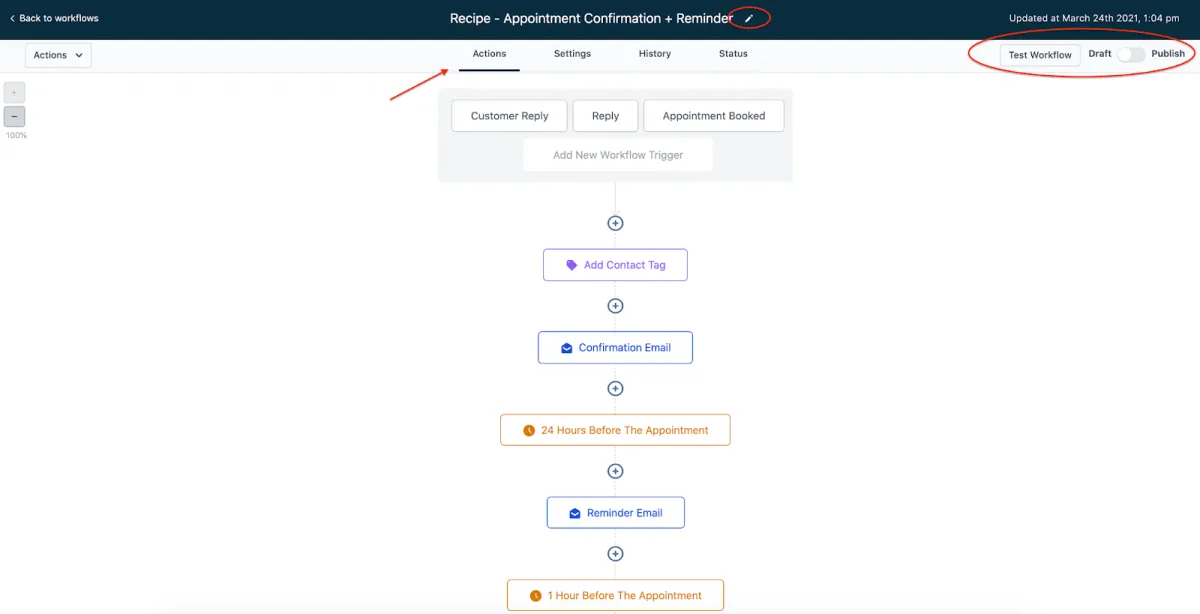
Task: Click clock icon in 24 Hours Before step
Action: click(x=529, y=431)
